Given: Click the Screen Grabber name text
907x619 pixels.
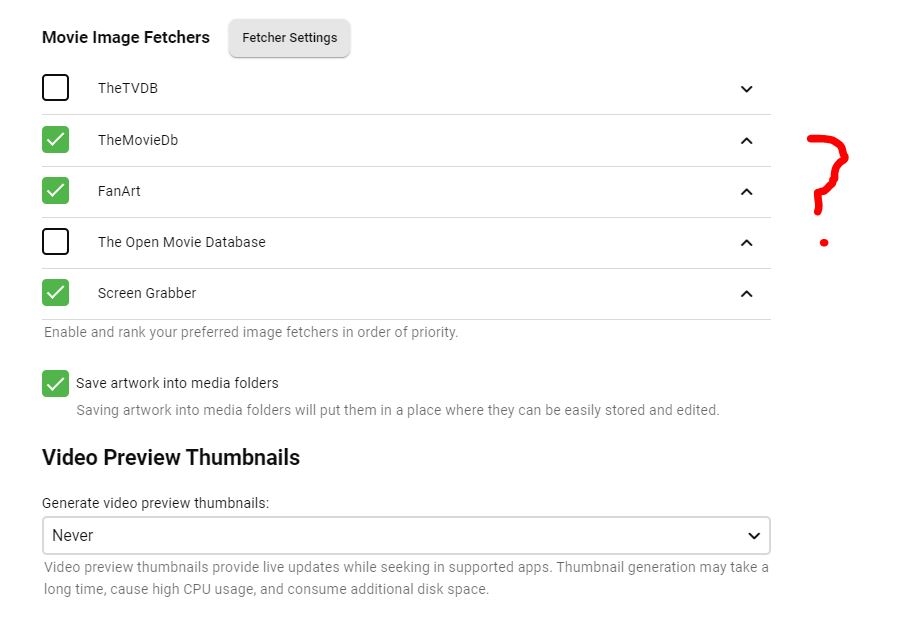Looking at the screenshot, I should pyautogui.click(x=147, y=293).
